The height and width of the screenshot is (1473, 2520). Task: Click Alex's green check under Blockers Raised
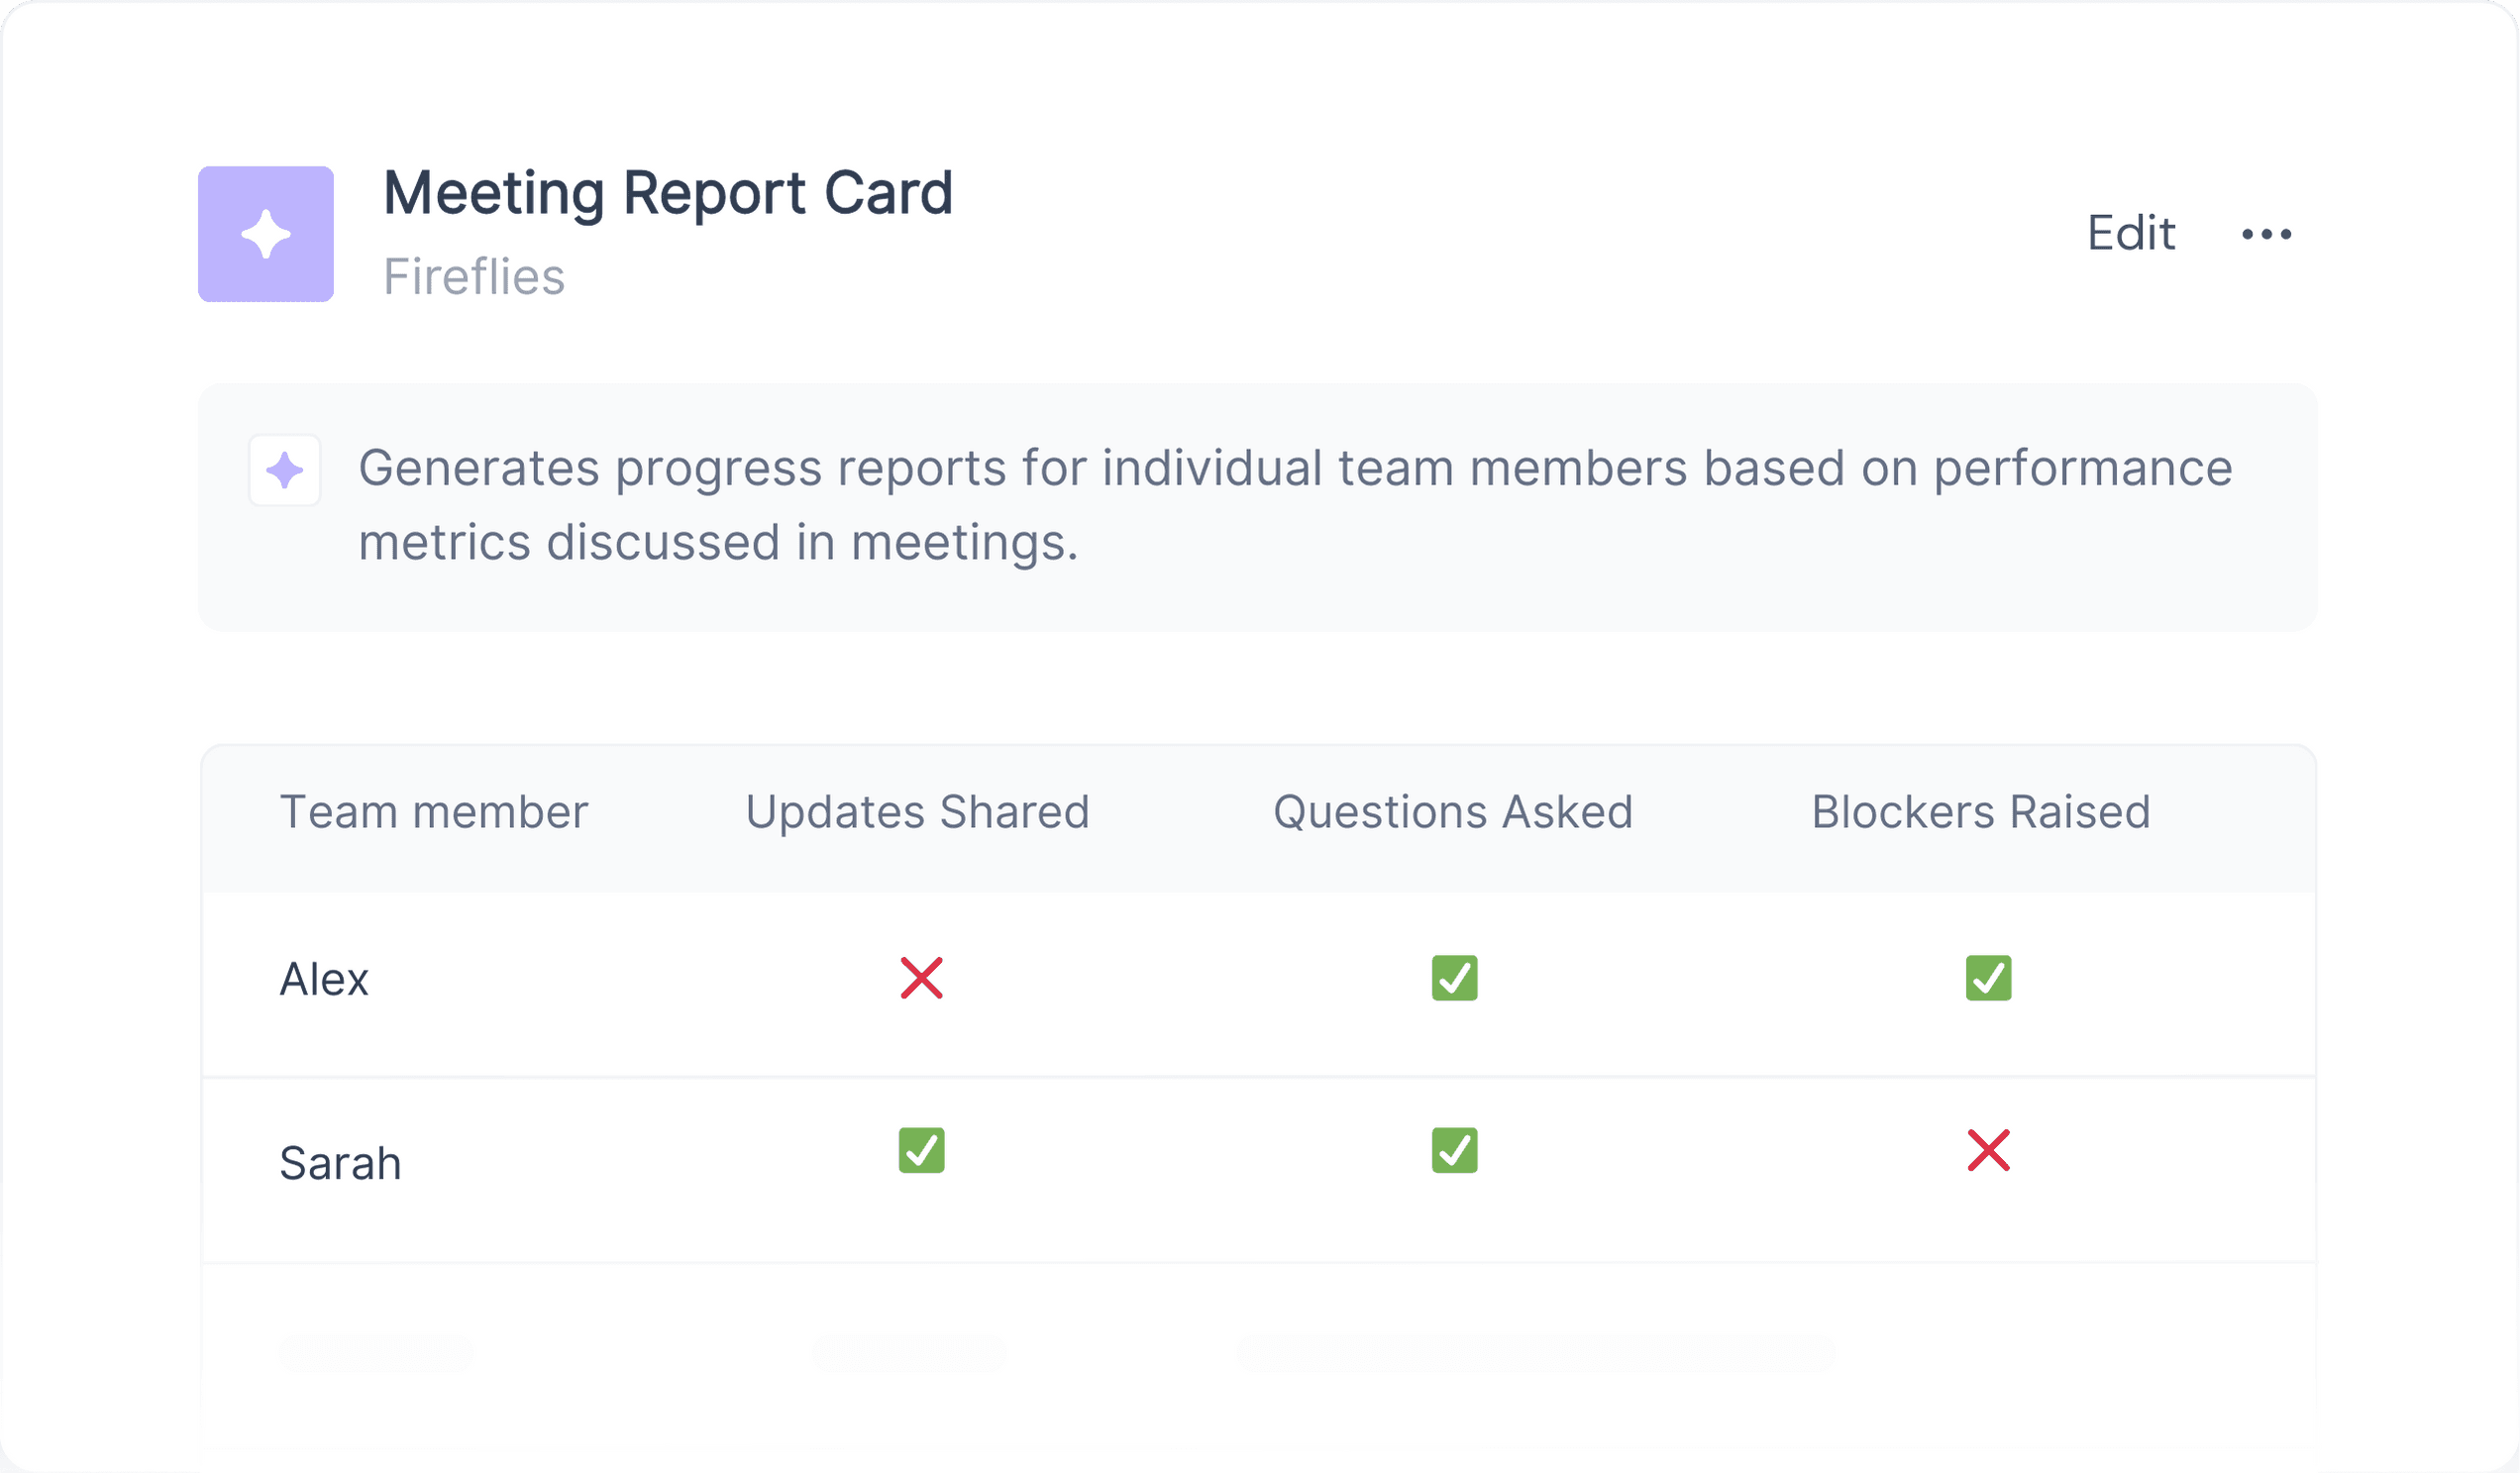(1988, 978)
